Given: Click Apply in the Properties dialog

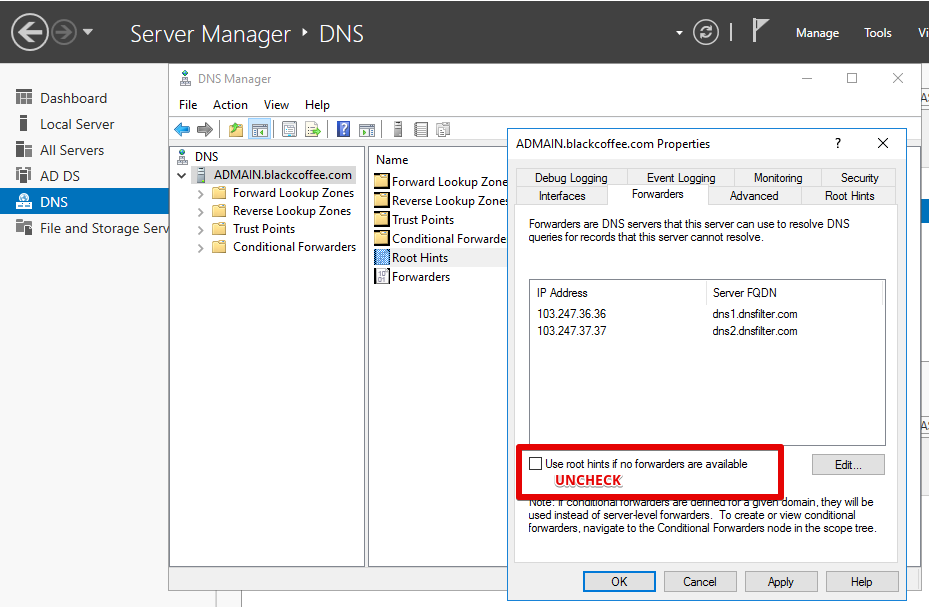Looking at the screenshot, I should (781, 582).
